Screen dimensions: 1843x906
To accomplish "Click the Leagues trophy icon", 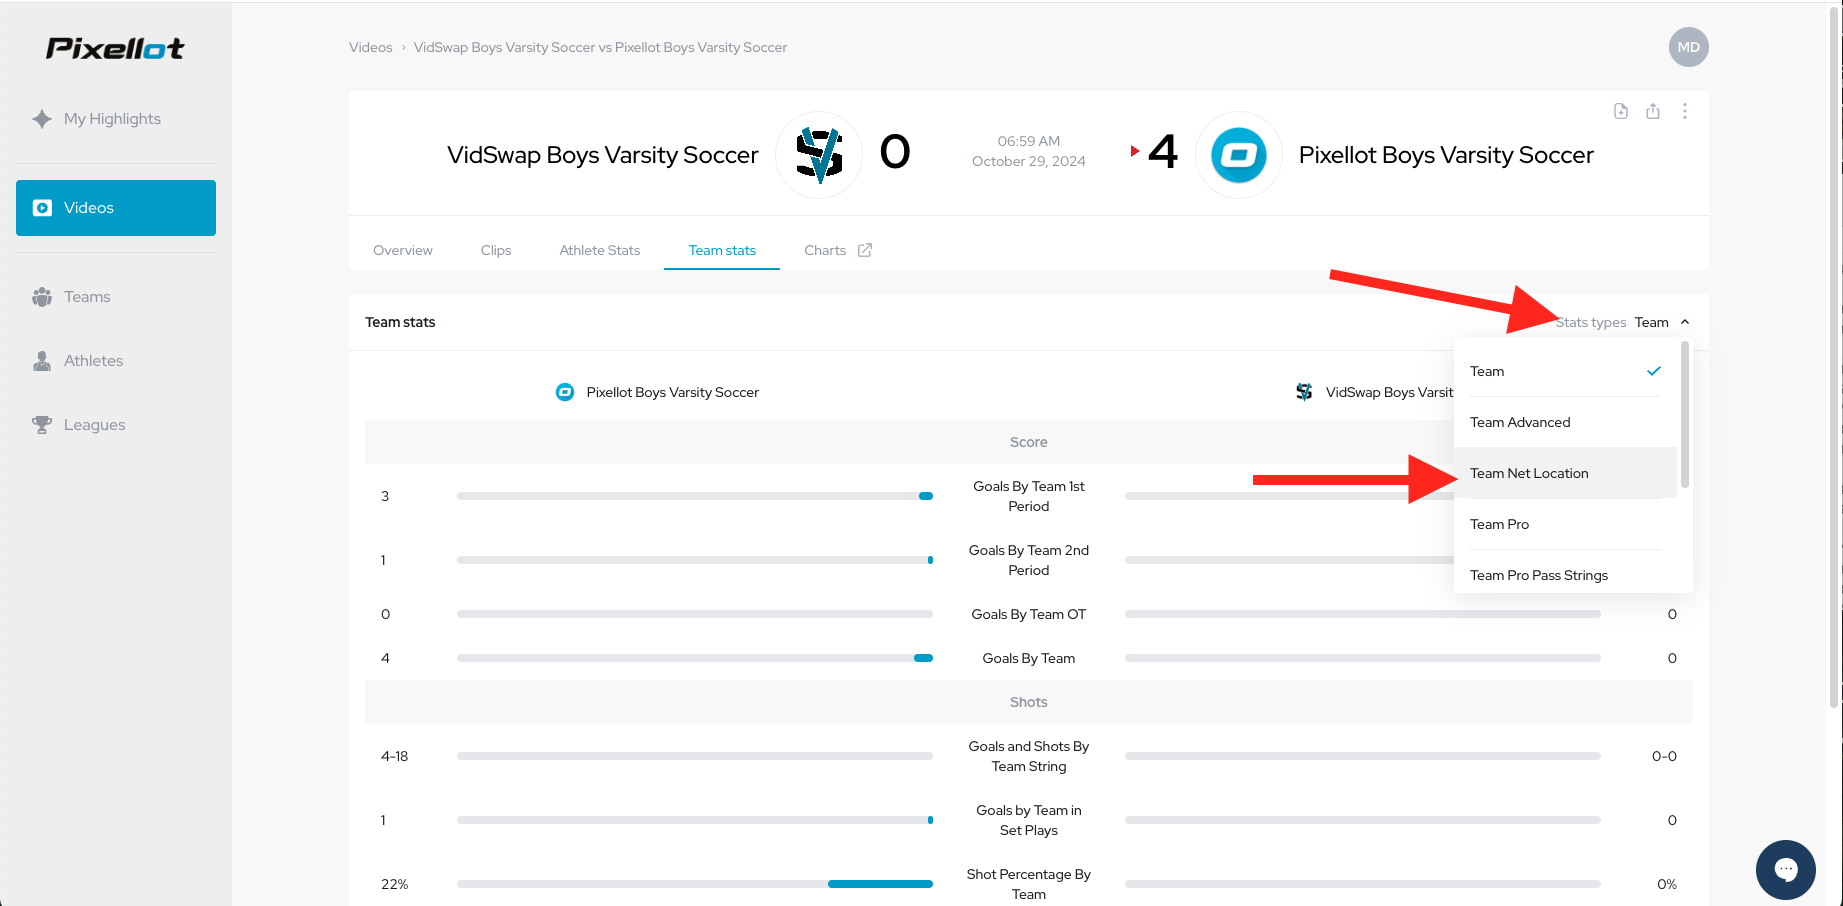I will [x=42, y=425].
